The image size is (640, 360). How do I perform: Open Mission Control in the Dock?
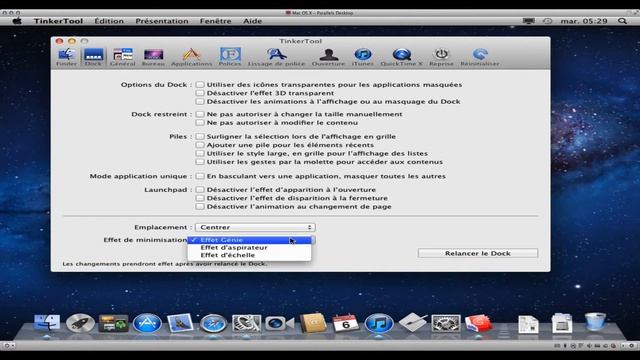click(113, 323)
